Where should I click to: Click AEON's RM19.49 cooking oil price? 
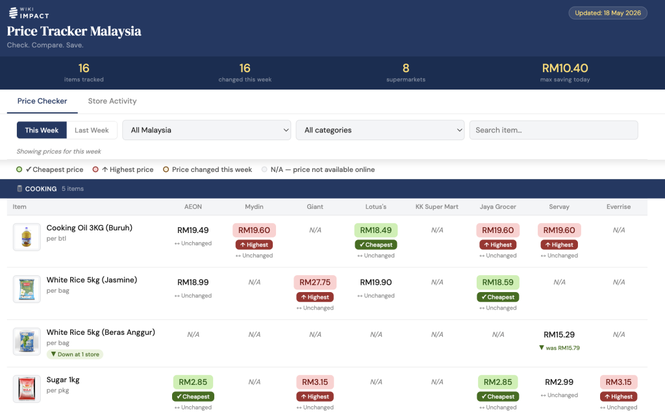[x=193, y=230]
